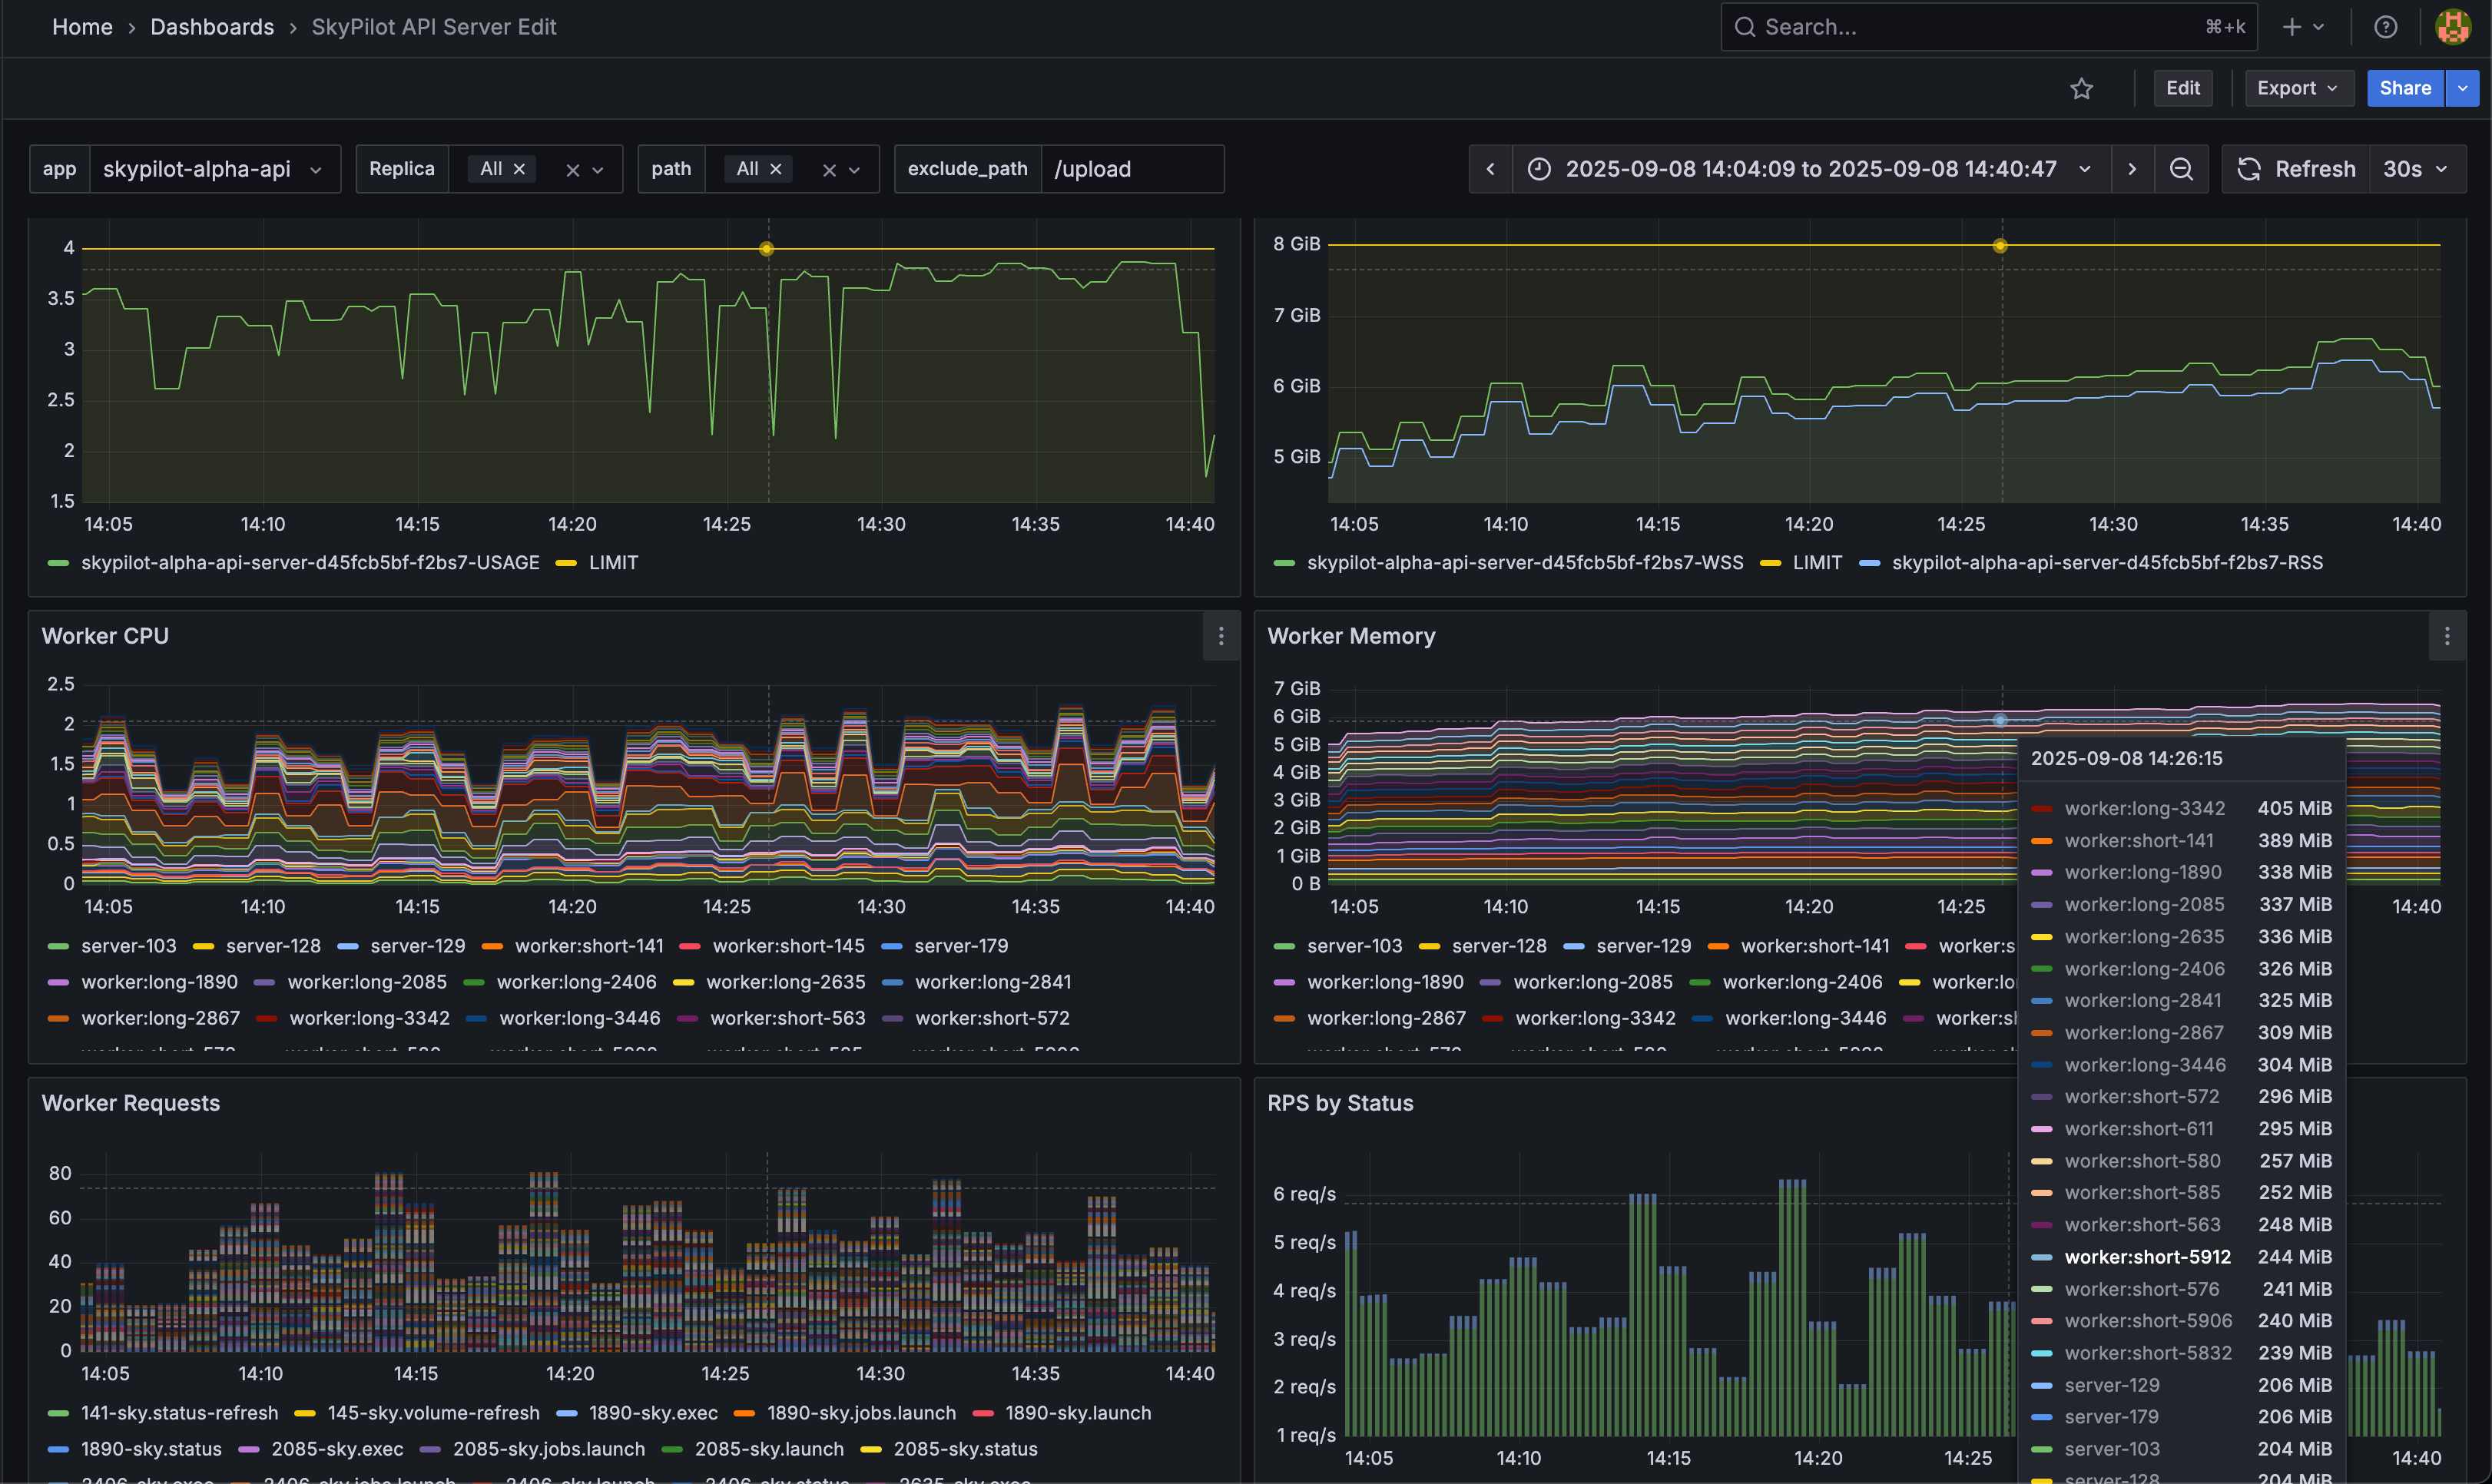Open the help menu icon

[2386, 27]
